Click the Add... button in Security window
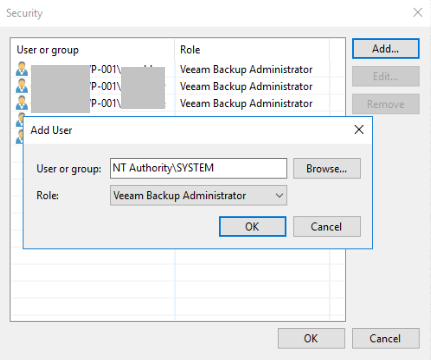The height and width of the screenshot is (360, 431). (x=386, y=49)
